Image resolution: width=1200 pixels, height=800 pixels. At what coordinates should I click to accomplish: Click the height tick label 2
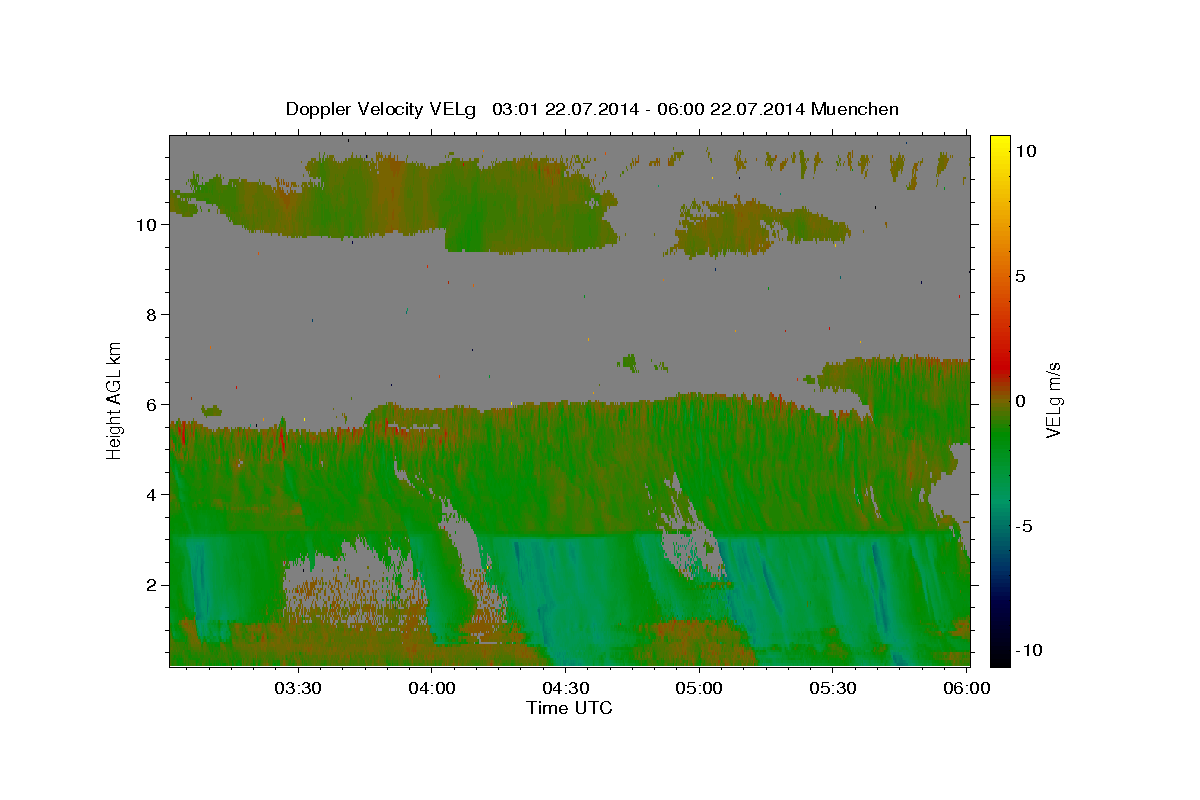[x=152, y=585]
